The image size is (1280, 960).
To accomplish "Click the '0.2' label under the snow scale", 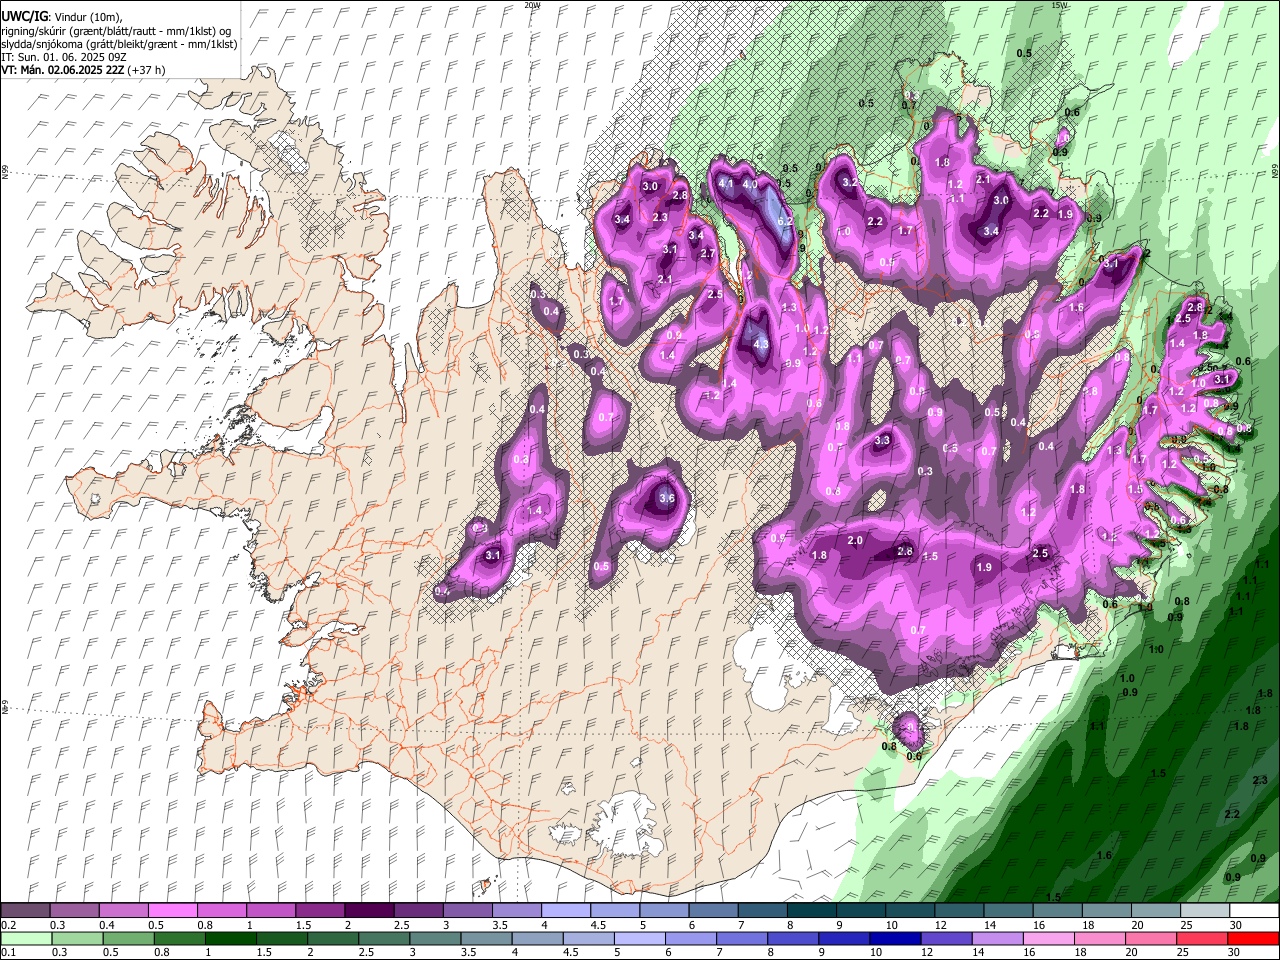I will pyautogui.click(x=7, y=925).
